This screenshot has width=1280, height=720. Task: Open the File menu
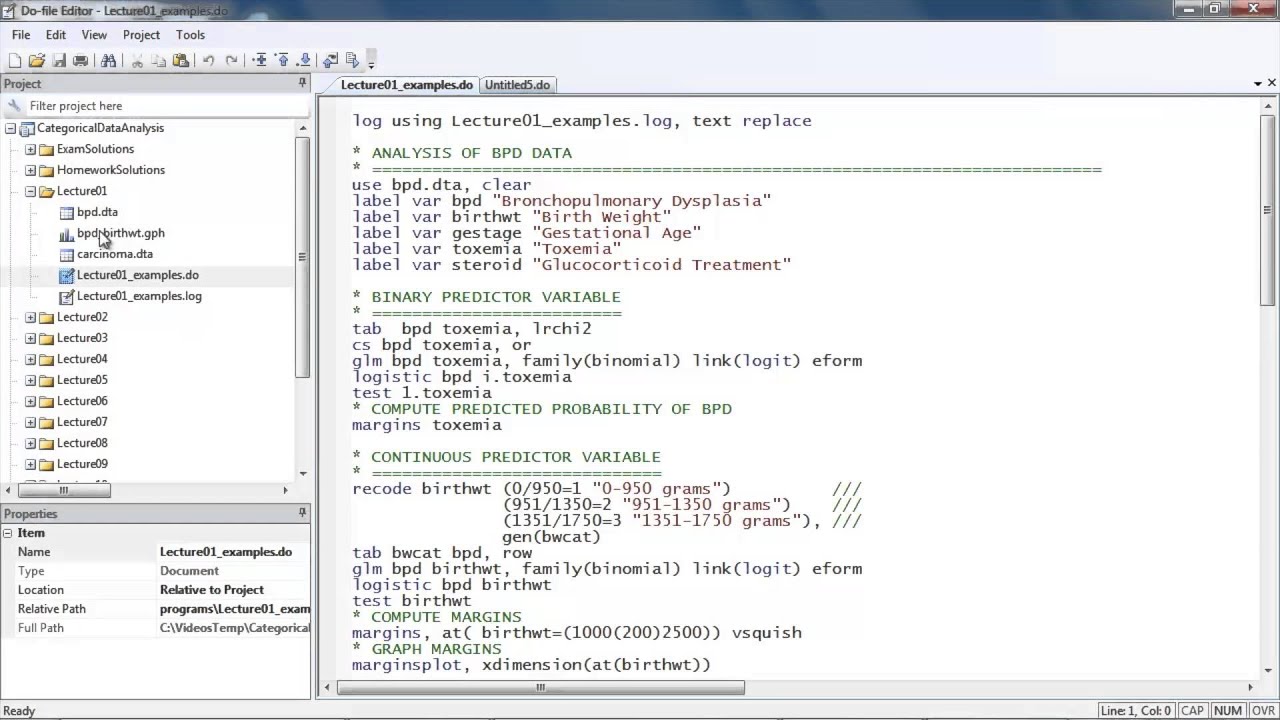(21, 35)
